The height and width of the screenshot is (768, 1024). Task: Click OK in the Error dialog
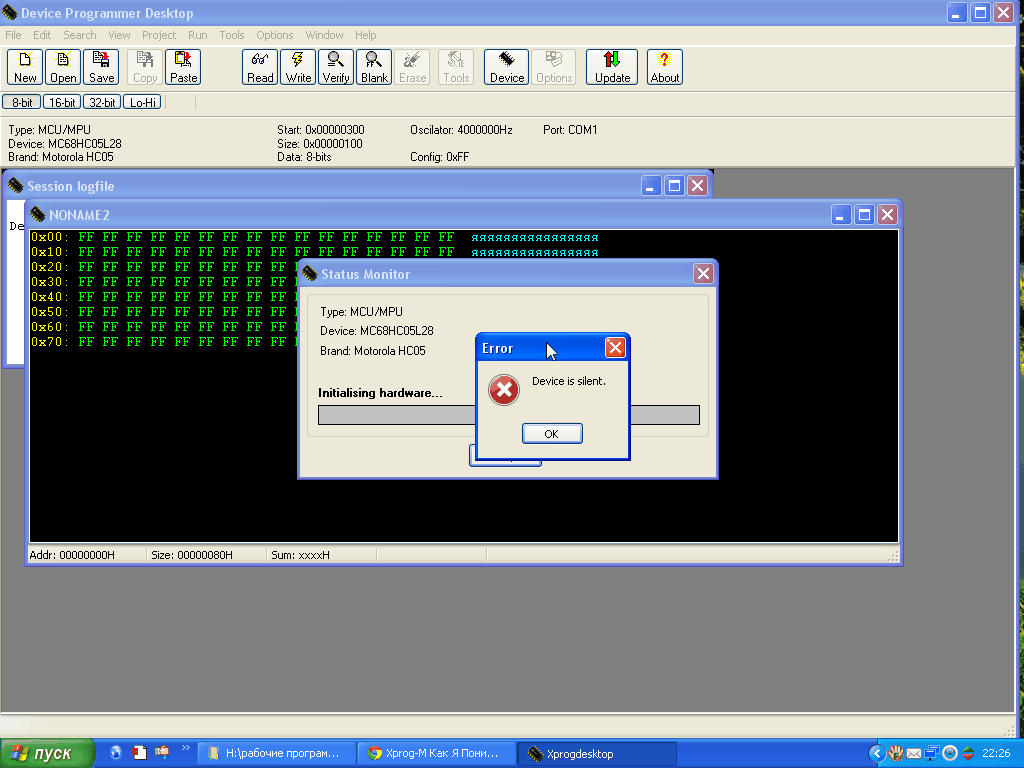pos(552,434)
